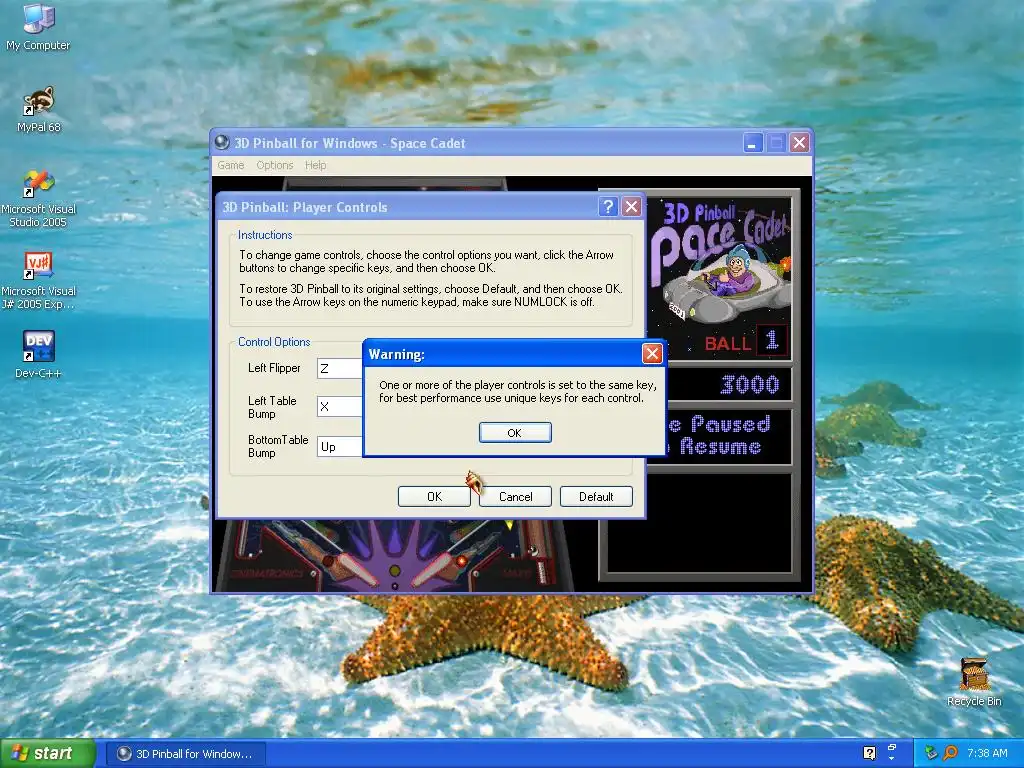Click the Player Controls help question-mark button

click(608, 207)
